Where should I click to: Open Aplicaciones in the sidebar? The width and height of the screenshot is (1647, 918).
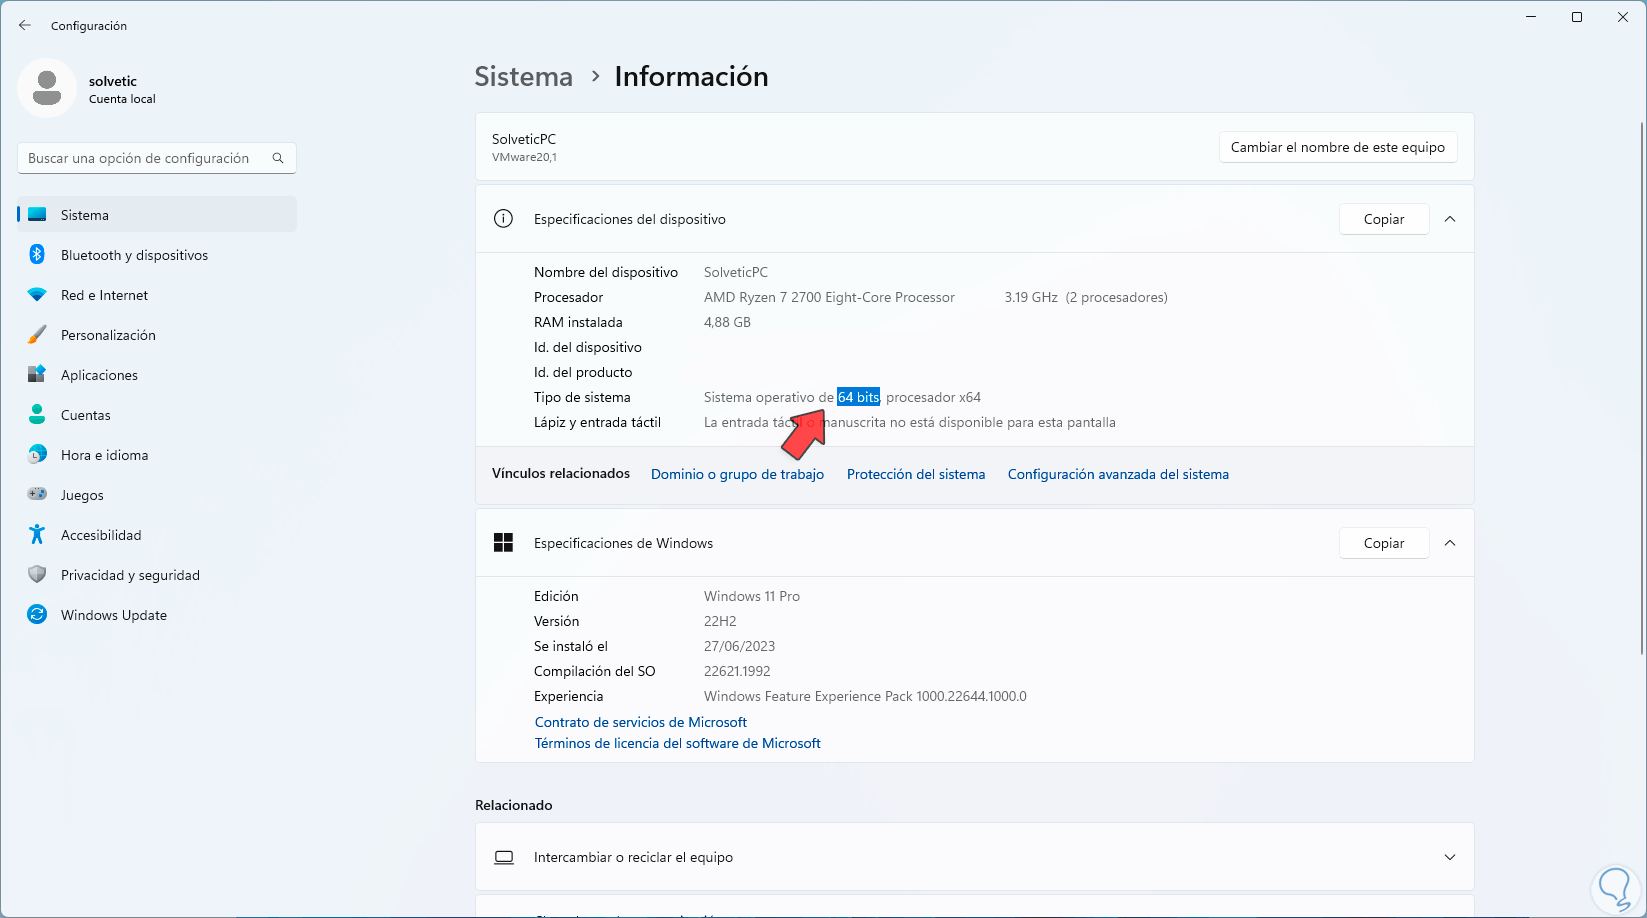click(99, 375)
